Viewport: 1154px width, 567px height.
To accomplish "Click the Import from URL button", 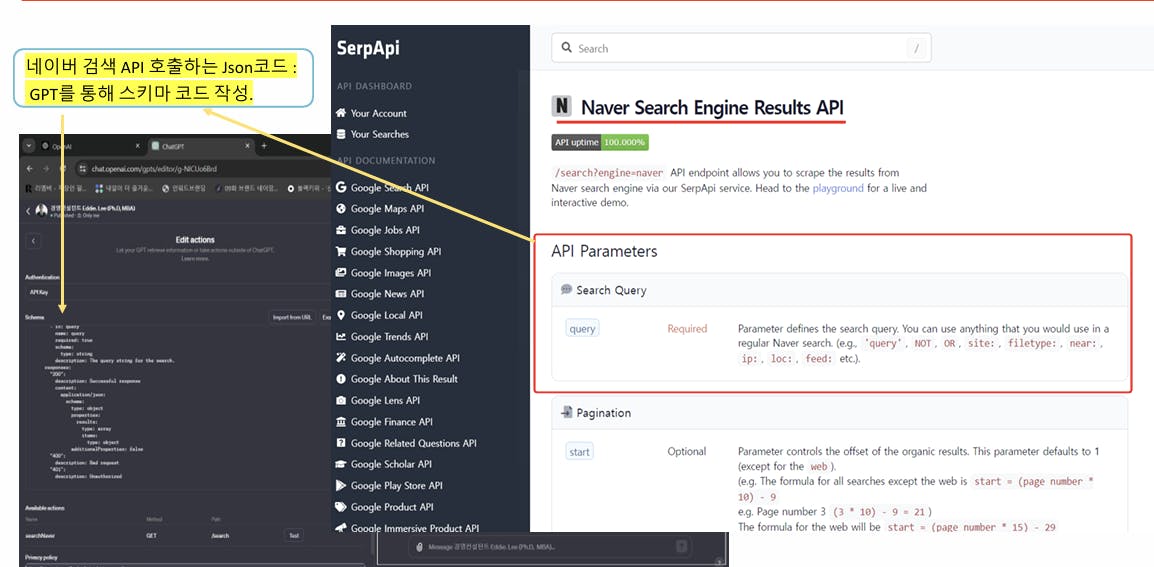I will (292, 317).
